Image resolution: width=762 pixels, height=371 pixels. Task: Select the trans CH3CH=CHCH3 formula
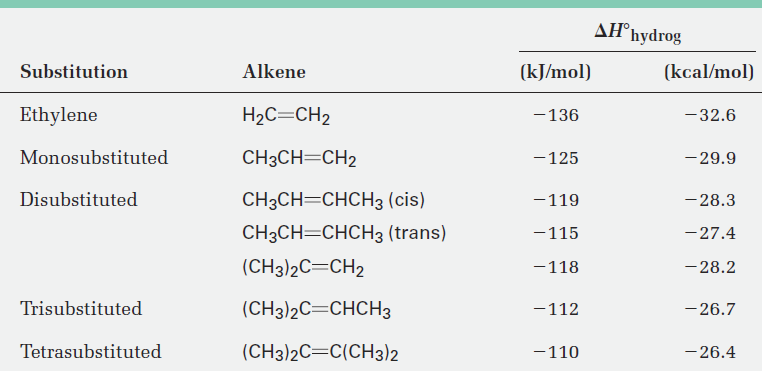(344, 233)
